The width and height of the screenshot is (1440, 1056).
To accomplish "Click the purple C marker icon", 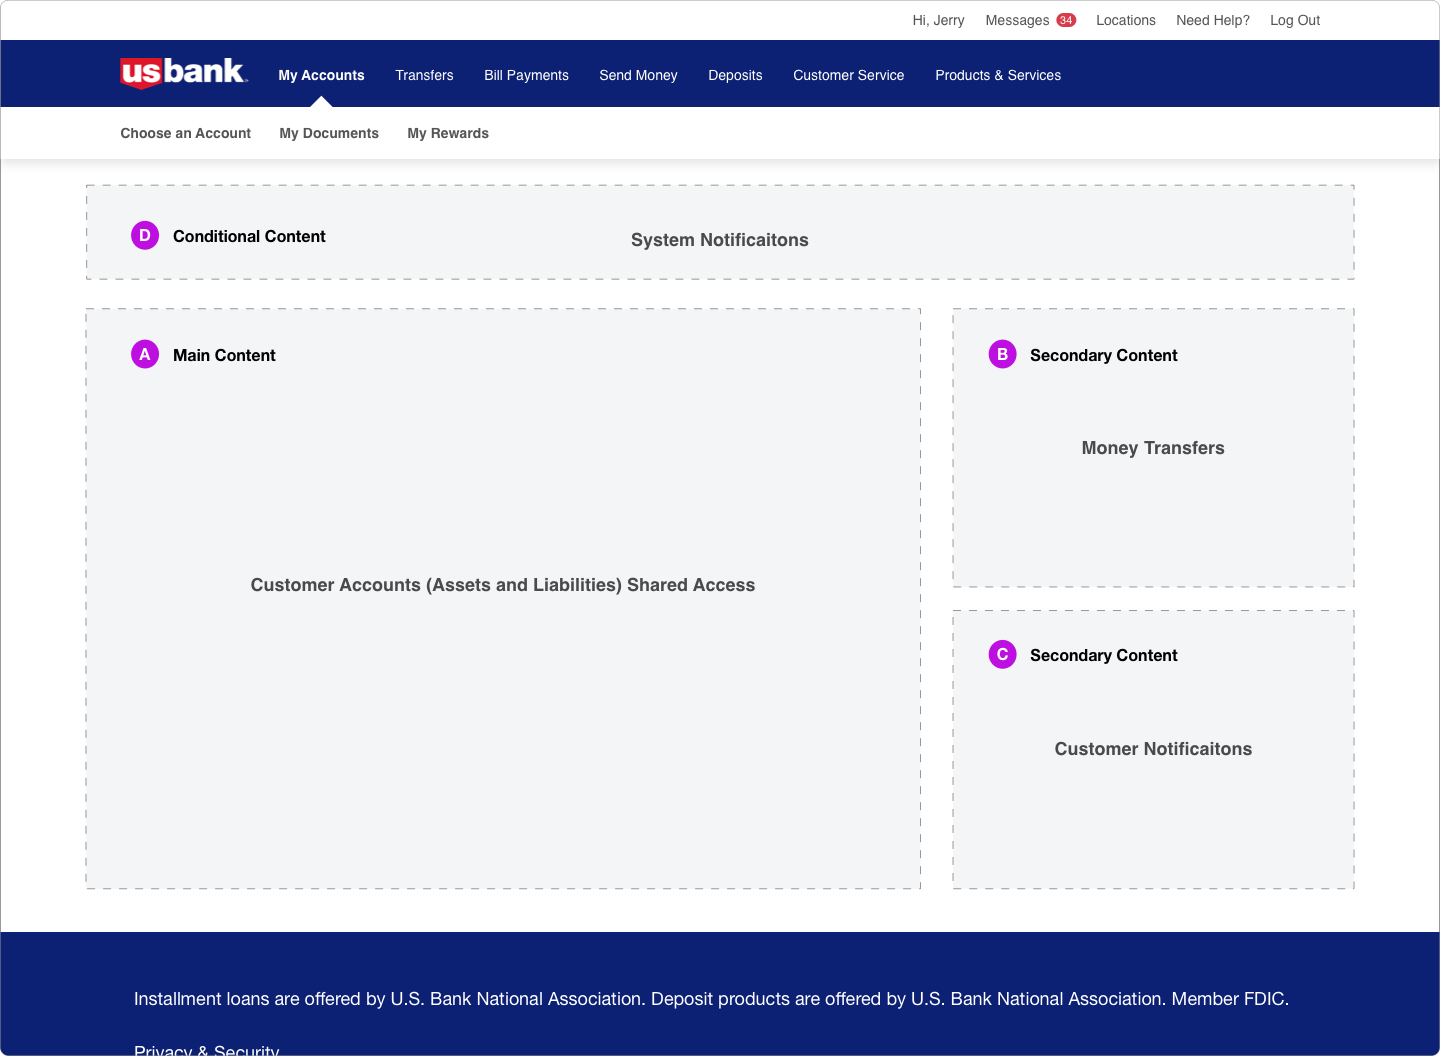I will (1002, 654).
